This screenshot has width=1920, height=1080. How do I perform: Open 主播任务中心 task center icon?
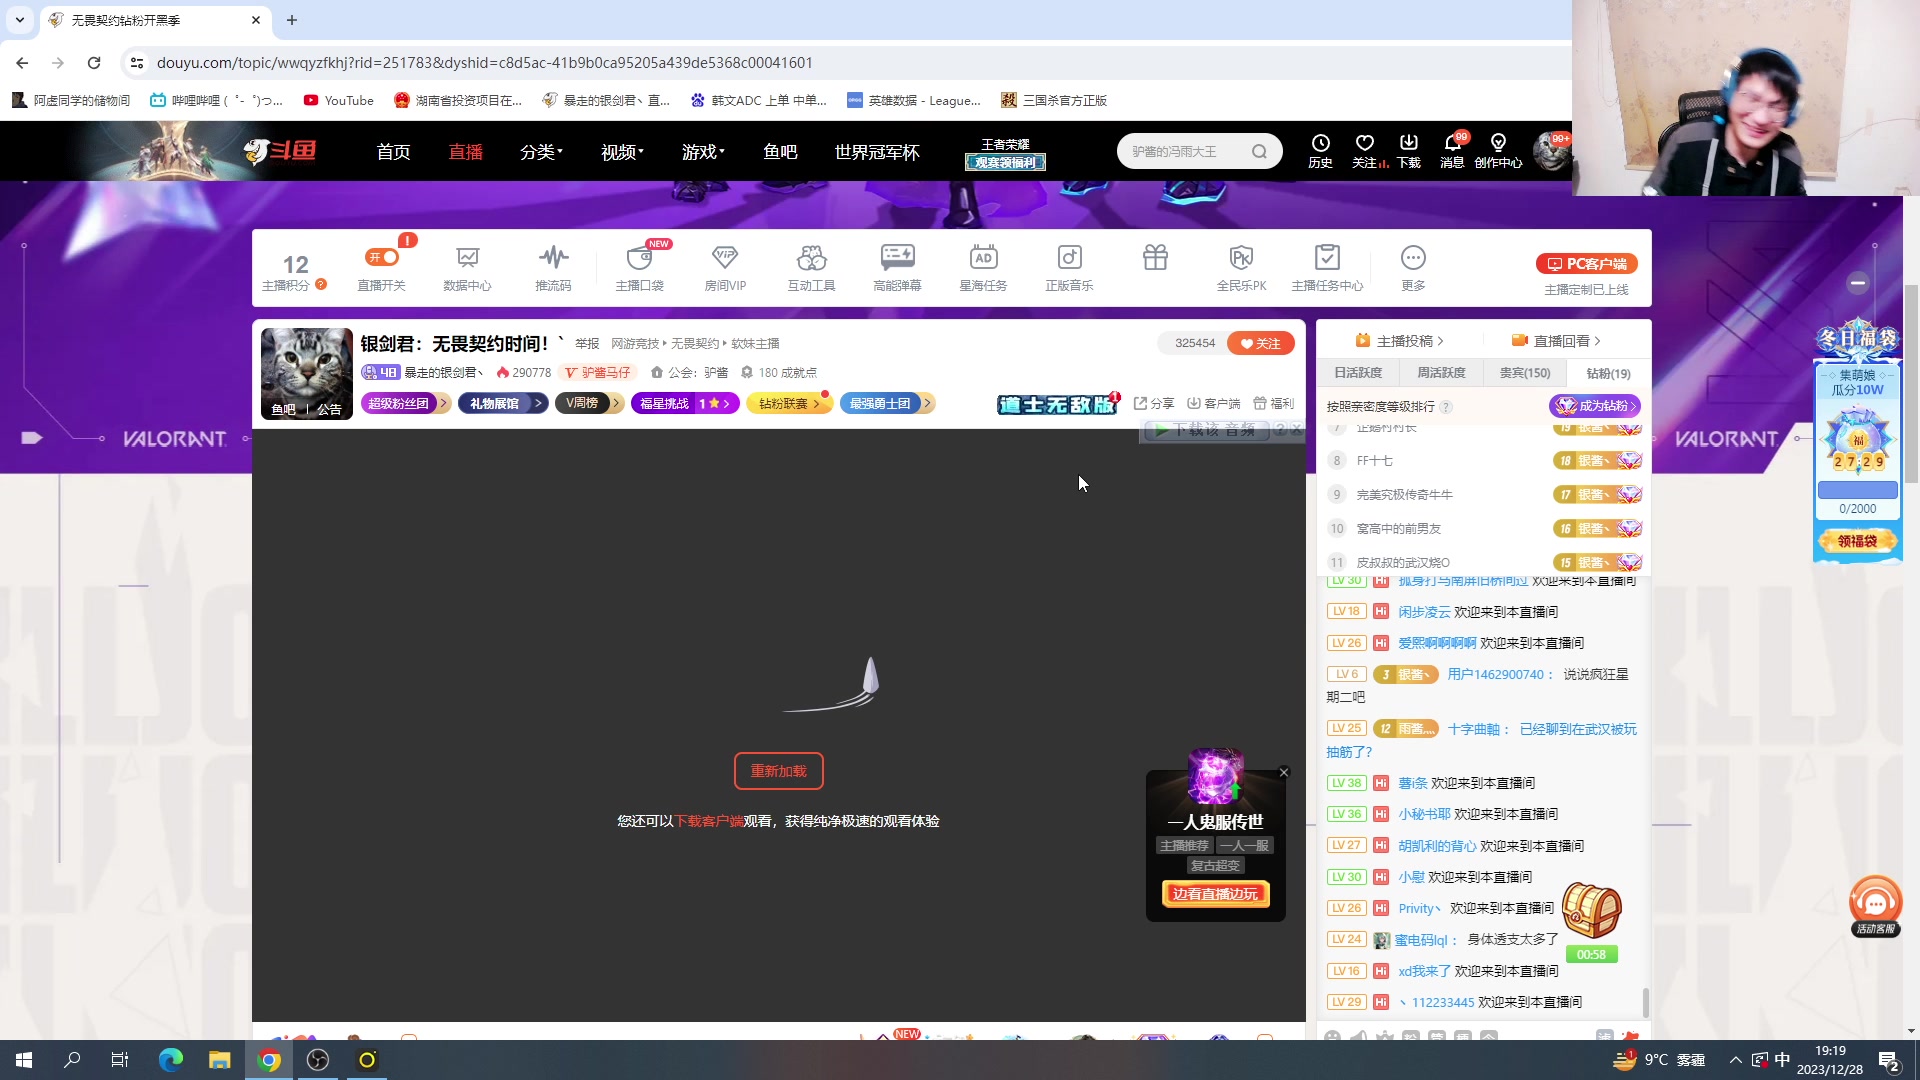(1327, 259)
